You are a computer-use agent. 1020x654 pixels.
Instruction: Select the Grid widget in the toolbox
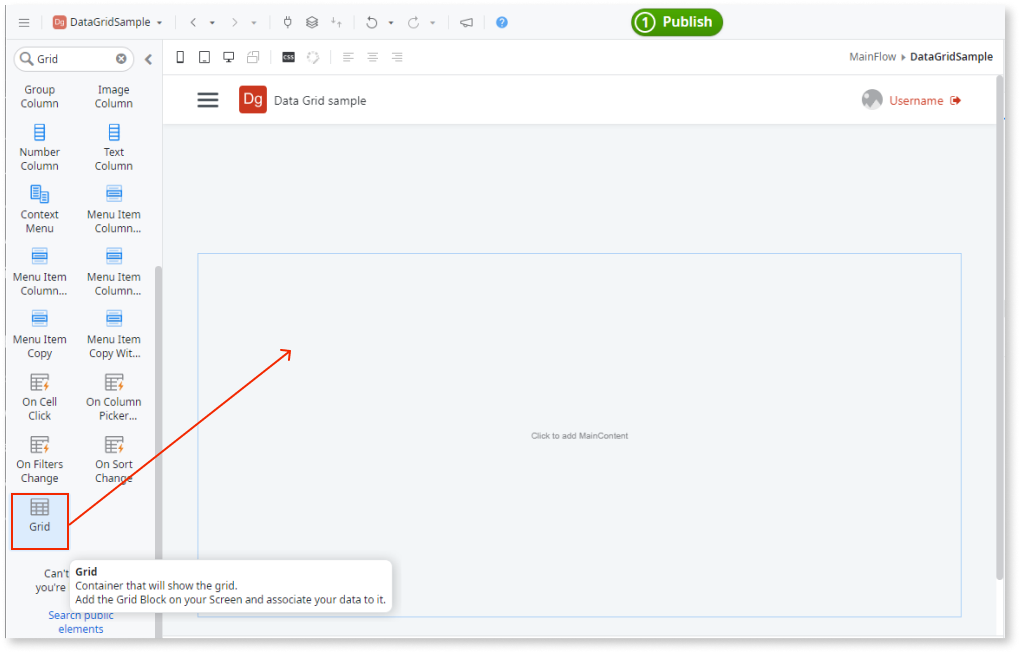pos(39,519)
